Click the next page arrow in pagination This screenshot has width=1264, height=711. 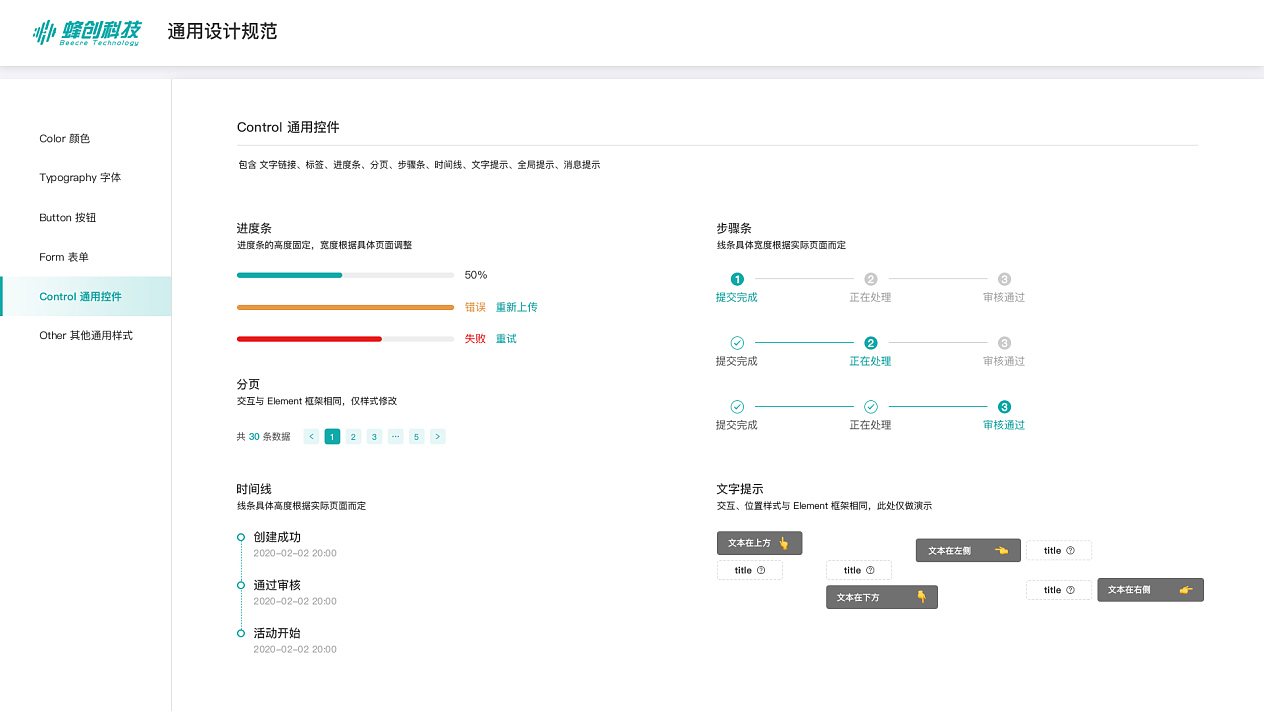[x=437, y=436]
